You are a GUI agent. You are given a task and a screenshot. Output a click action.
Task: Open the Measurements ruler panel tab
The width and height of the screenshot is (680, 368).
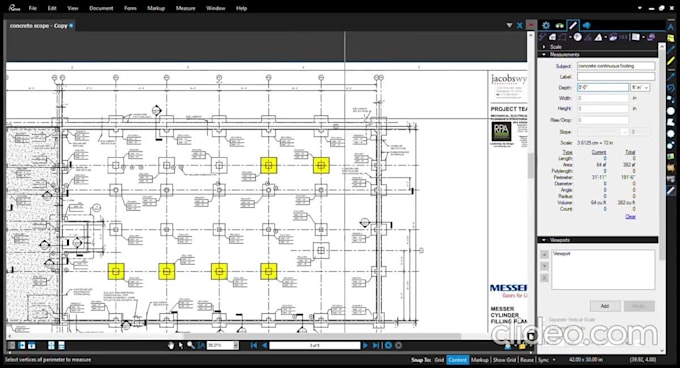pyautogui.click(x=573, y=26)
